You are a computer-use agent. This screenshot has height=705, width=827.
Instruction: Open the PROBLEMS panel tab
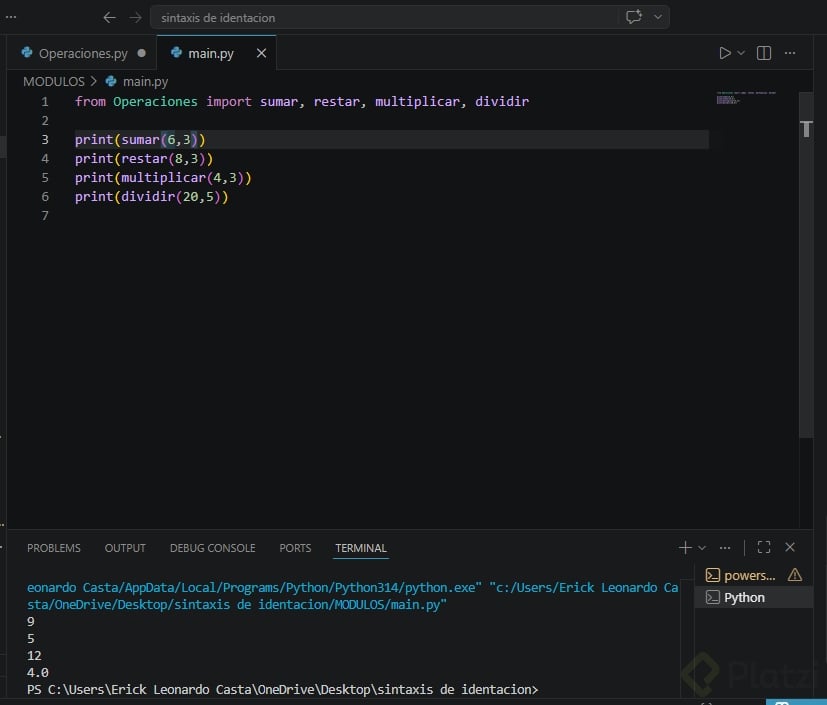coord(54,548)
